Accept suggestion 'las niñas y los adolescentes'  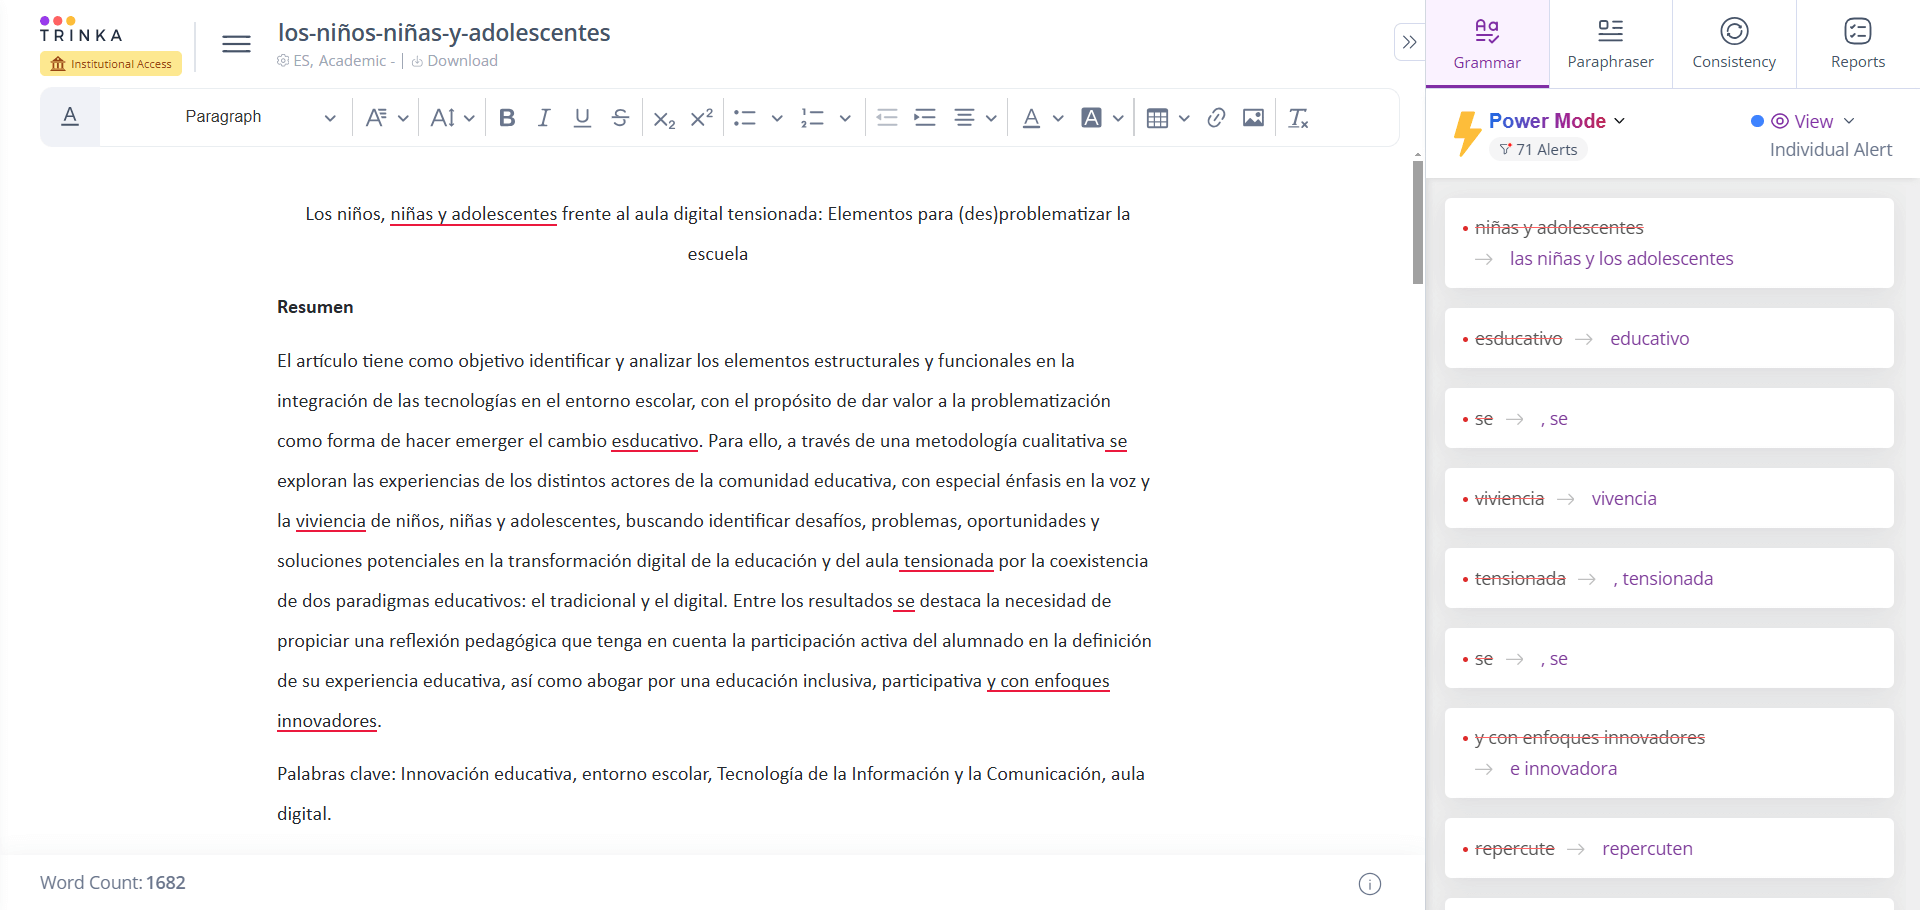[x=1621, y=258]
